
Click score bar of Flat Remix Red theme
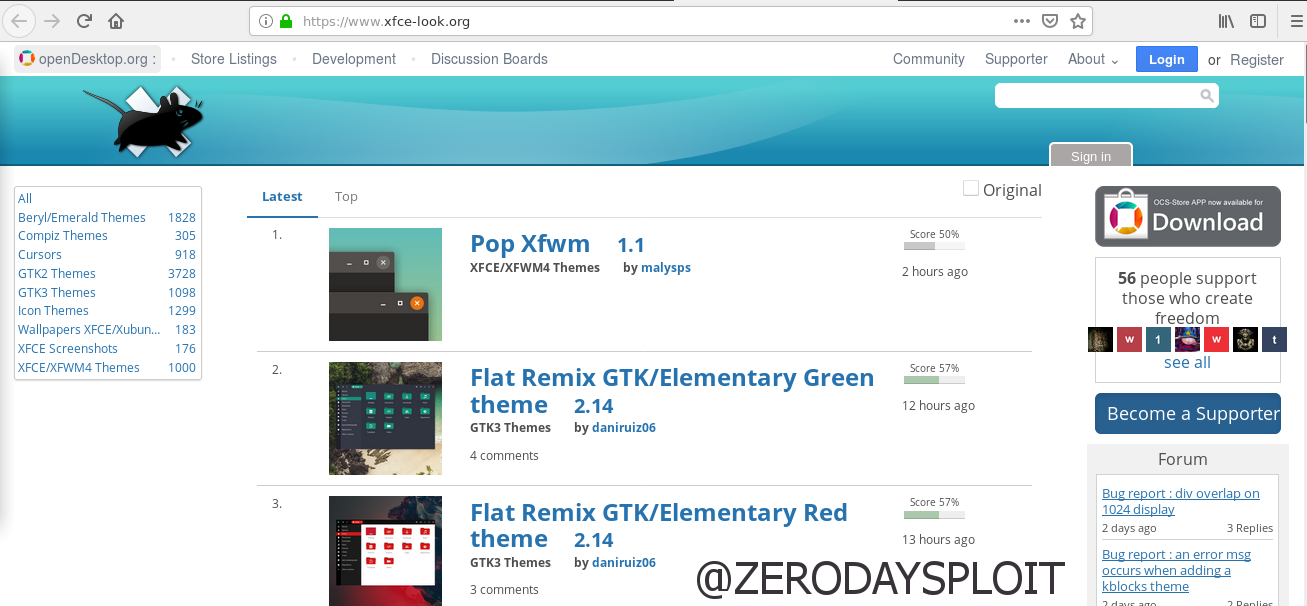pos(934,514)
